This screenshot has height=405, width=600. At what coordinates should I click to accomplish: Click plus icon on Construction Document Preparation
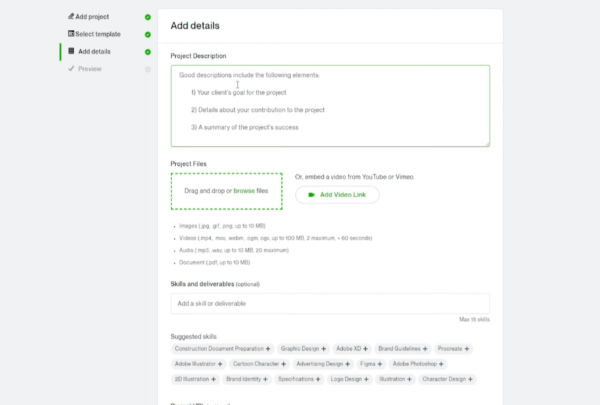click(268, 349)
